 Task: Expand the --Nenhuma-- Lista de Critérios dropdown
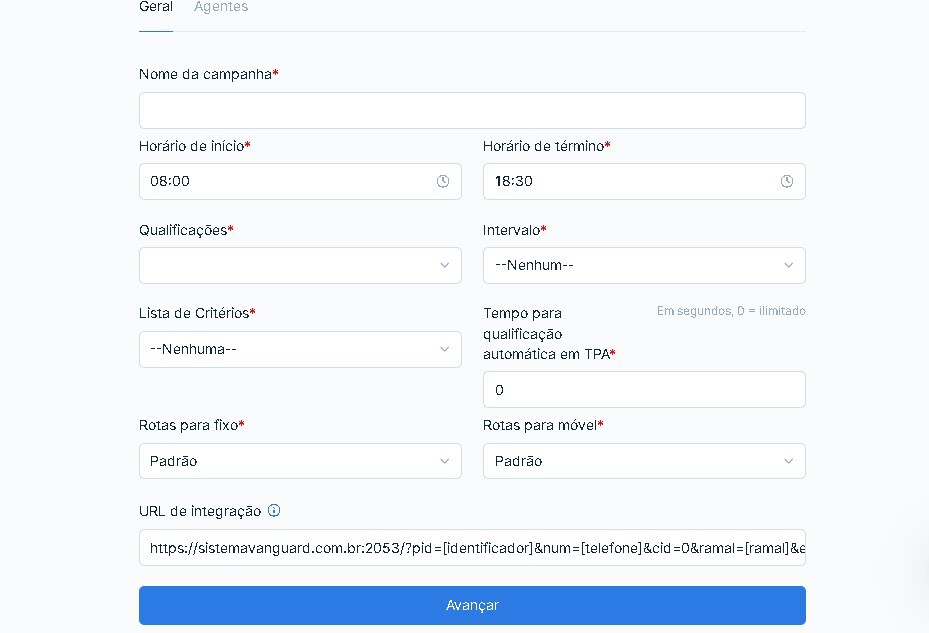coord(300,350)
